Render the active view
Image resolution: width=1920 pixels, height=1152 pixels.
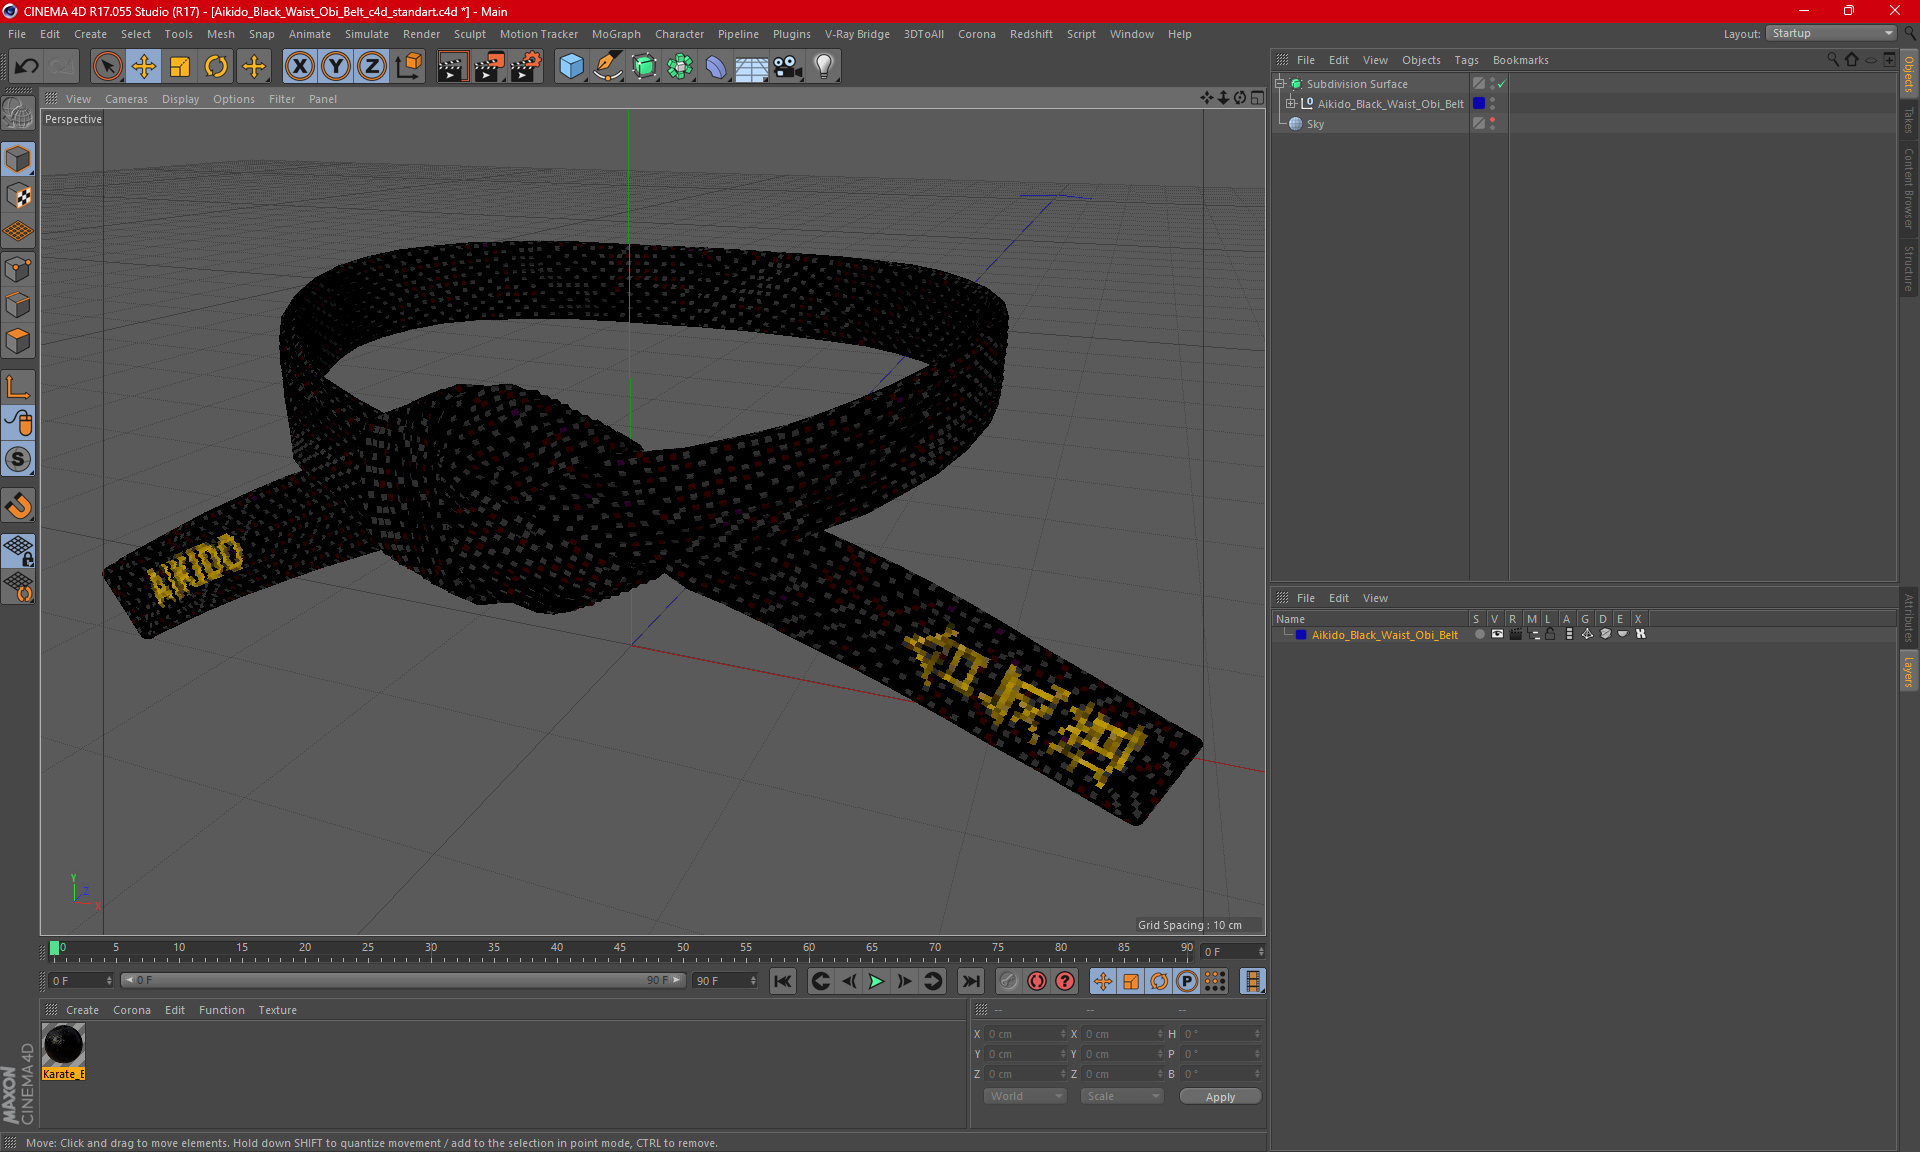click(x=452, y=67)
